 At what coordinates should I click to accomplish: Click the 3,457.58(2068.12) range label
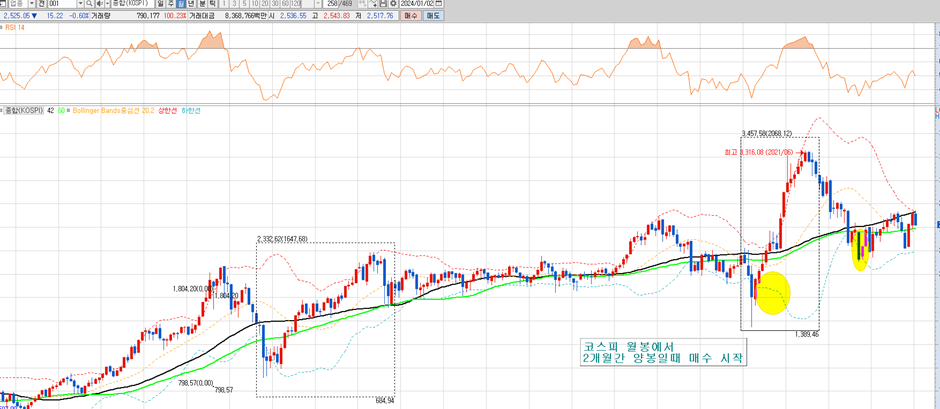point(767,133)
